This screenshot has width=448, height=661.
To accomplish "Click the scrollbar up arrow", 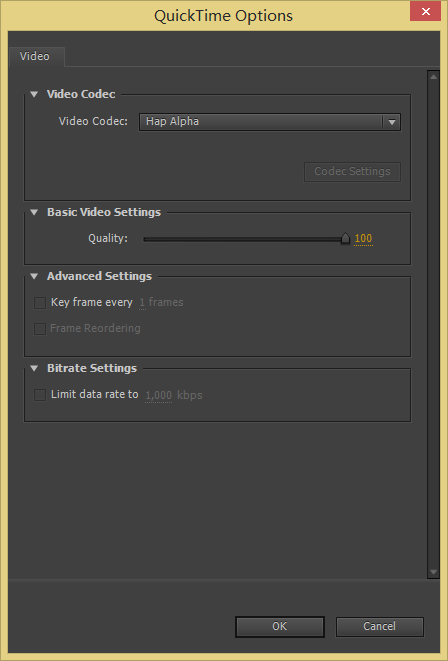I will tap(433, 77).
